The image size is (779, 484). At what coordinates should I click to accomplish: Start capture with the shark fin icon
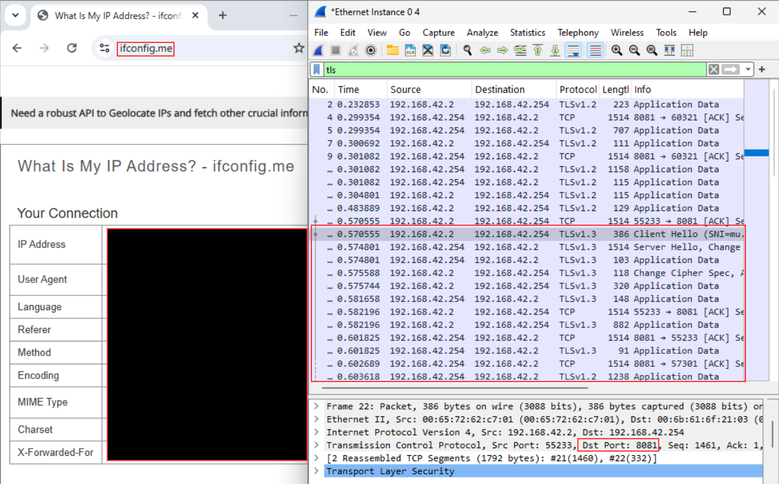tap(318, 50)
